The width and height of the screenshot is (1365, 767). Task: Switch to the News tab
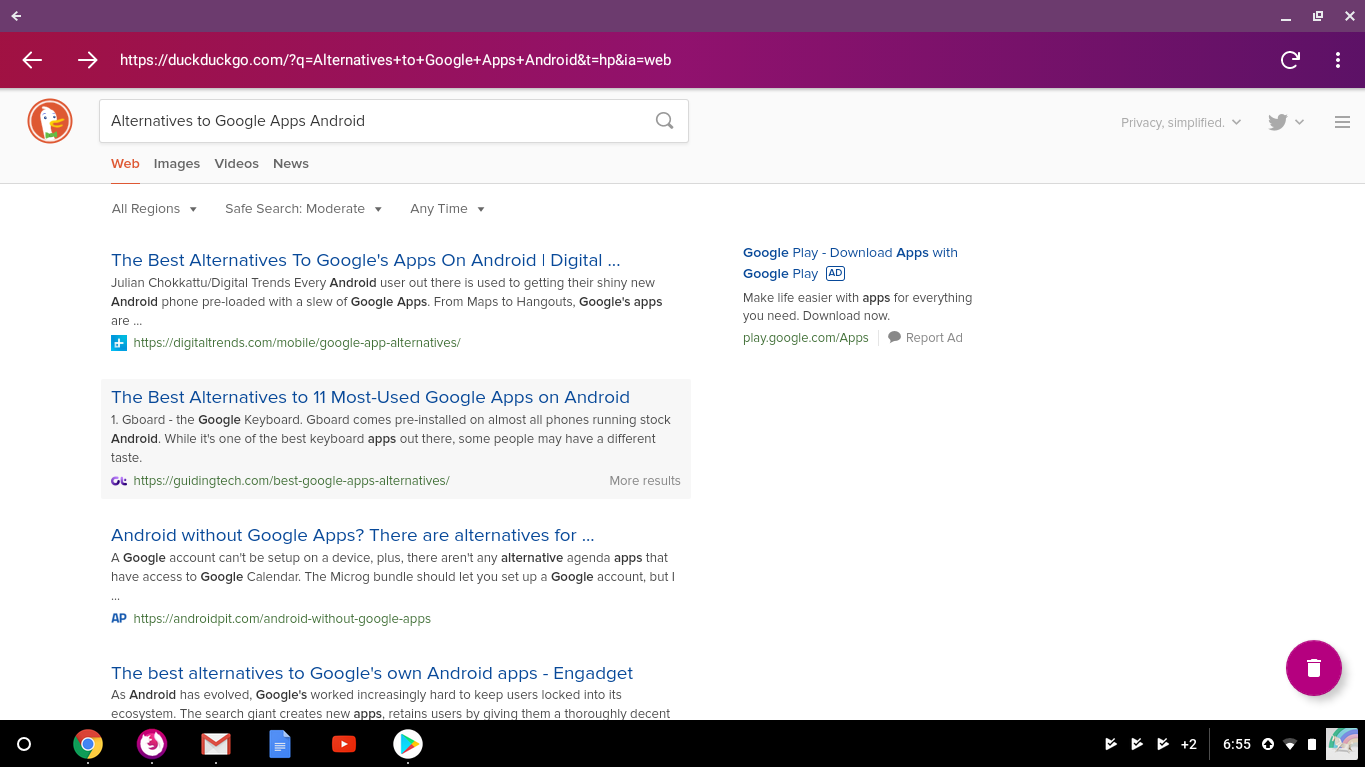click(291, 164)
